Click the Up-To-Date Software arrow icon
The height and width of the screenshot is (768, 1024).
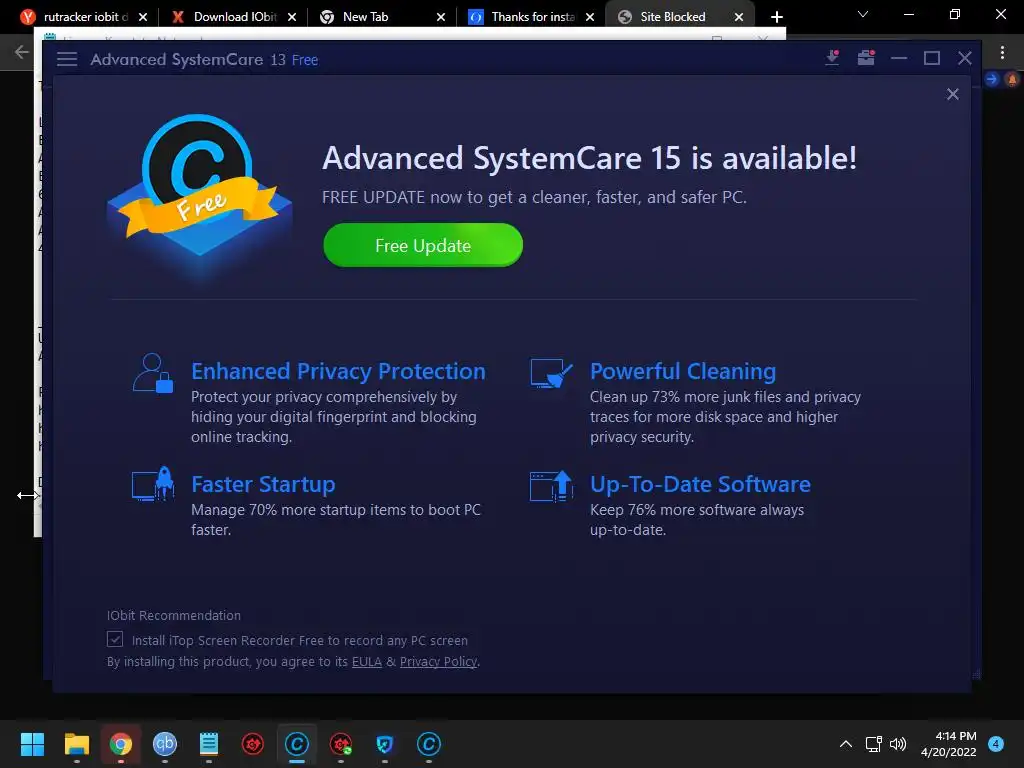[551, 486]
